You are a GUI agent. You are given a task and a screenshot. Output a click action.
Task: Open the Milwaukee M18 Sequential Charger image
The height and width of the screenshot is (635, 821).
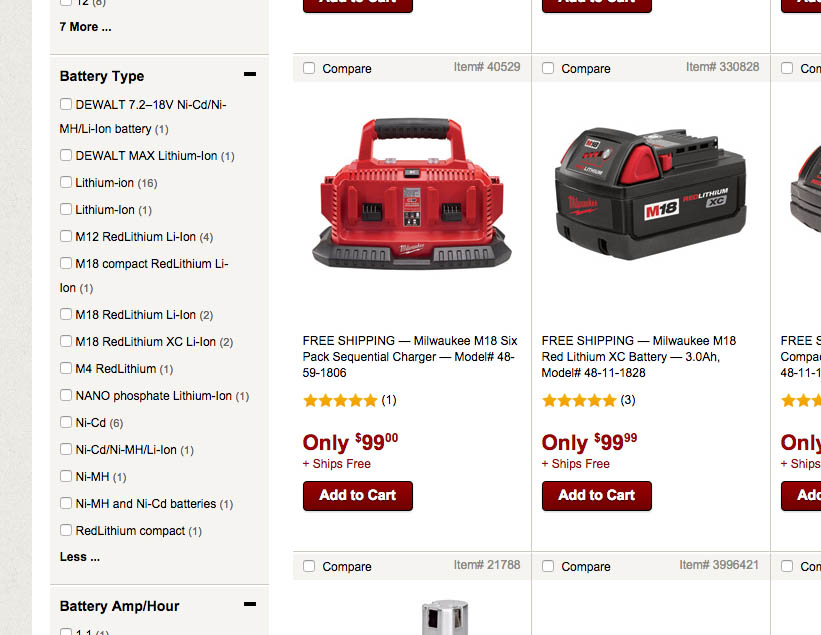pyautogui.click(x=412, y=193)
